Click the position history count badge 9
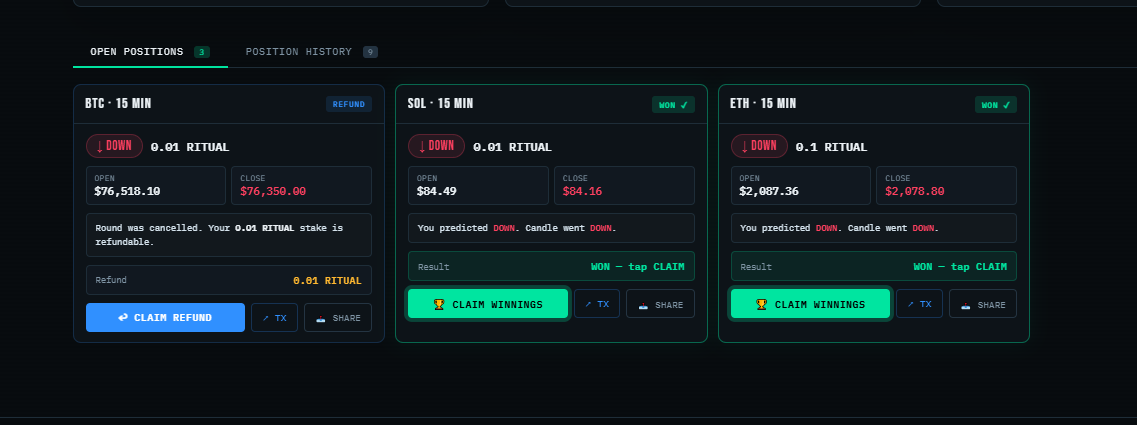1137x425 pixels. pos(371,52)
